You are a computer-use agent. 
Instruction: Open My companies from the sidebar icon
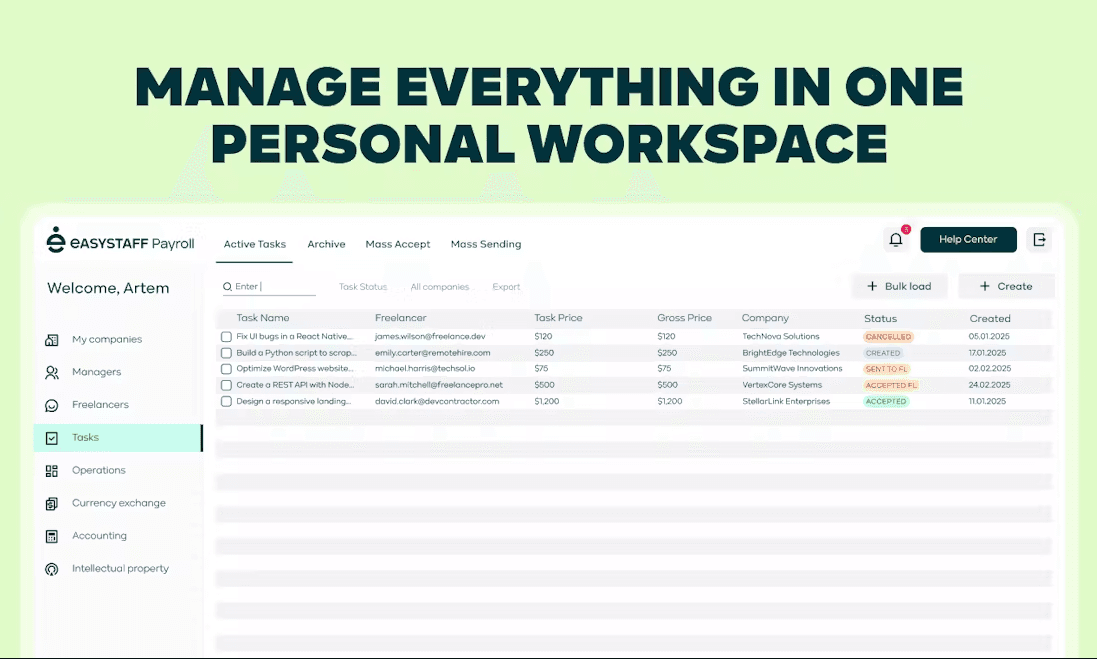52,340
